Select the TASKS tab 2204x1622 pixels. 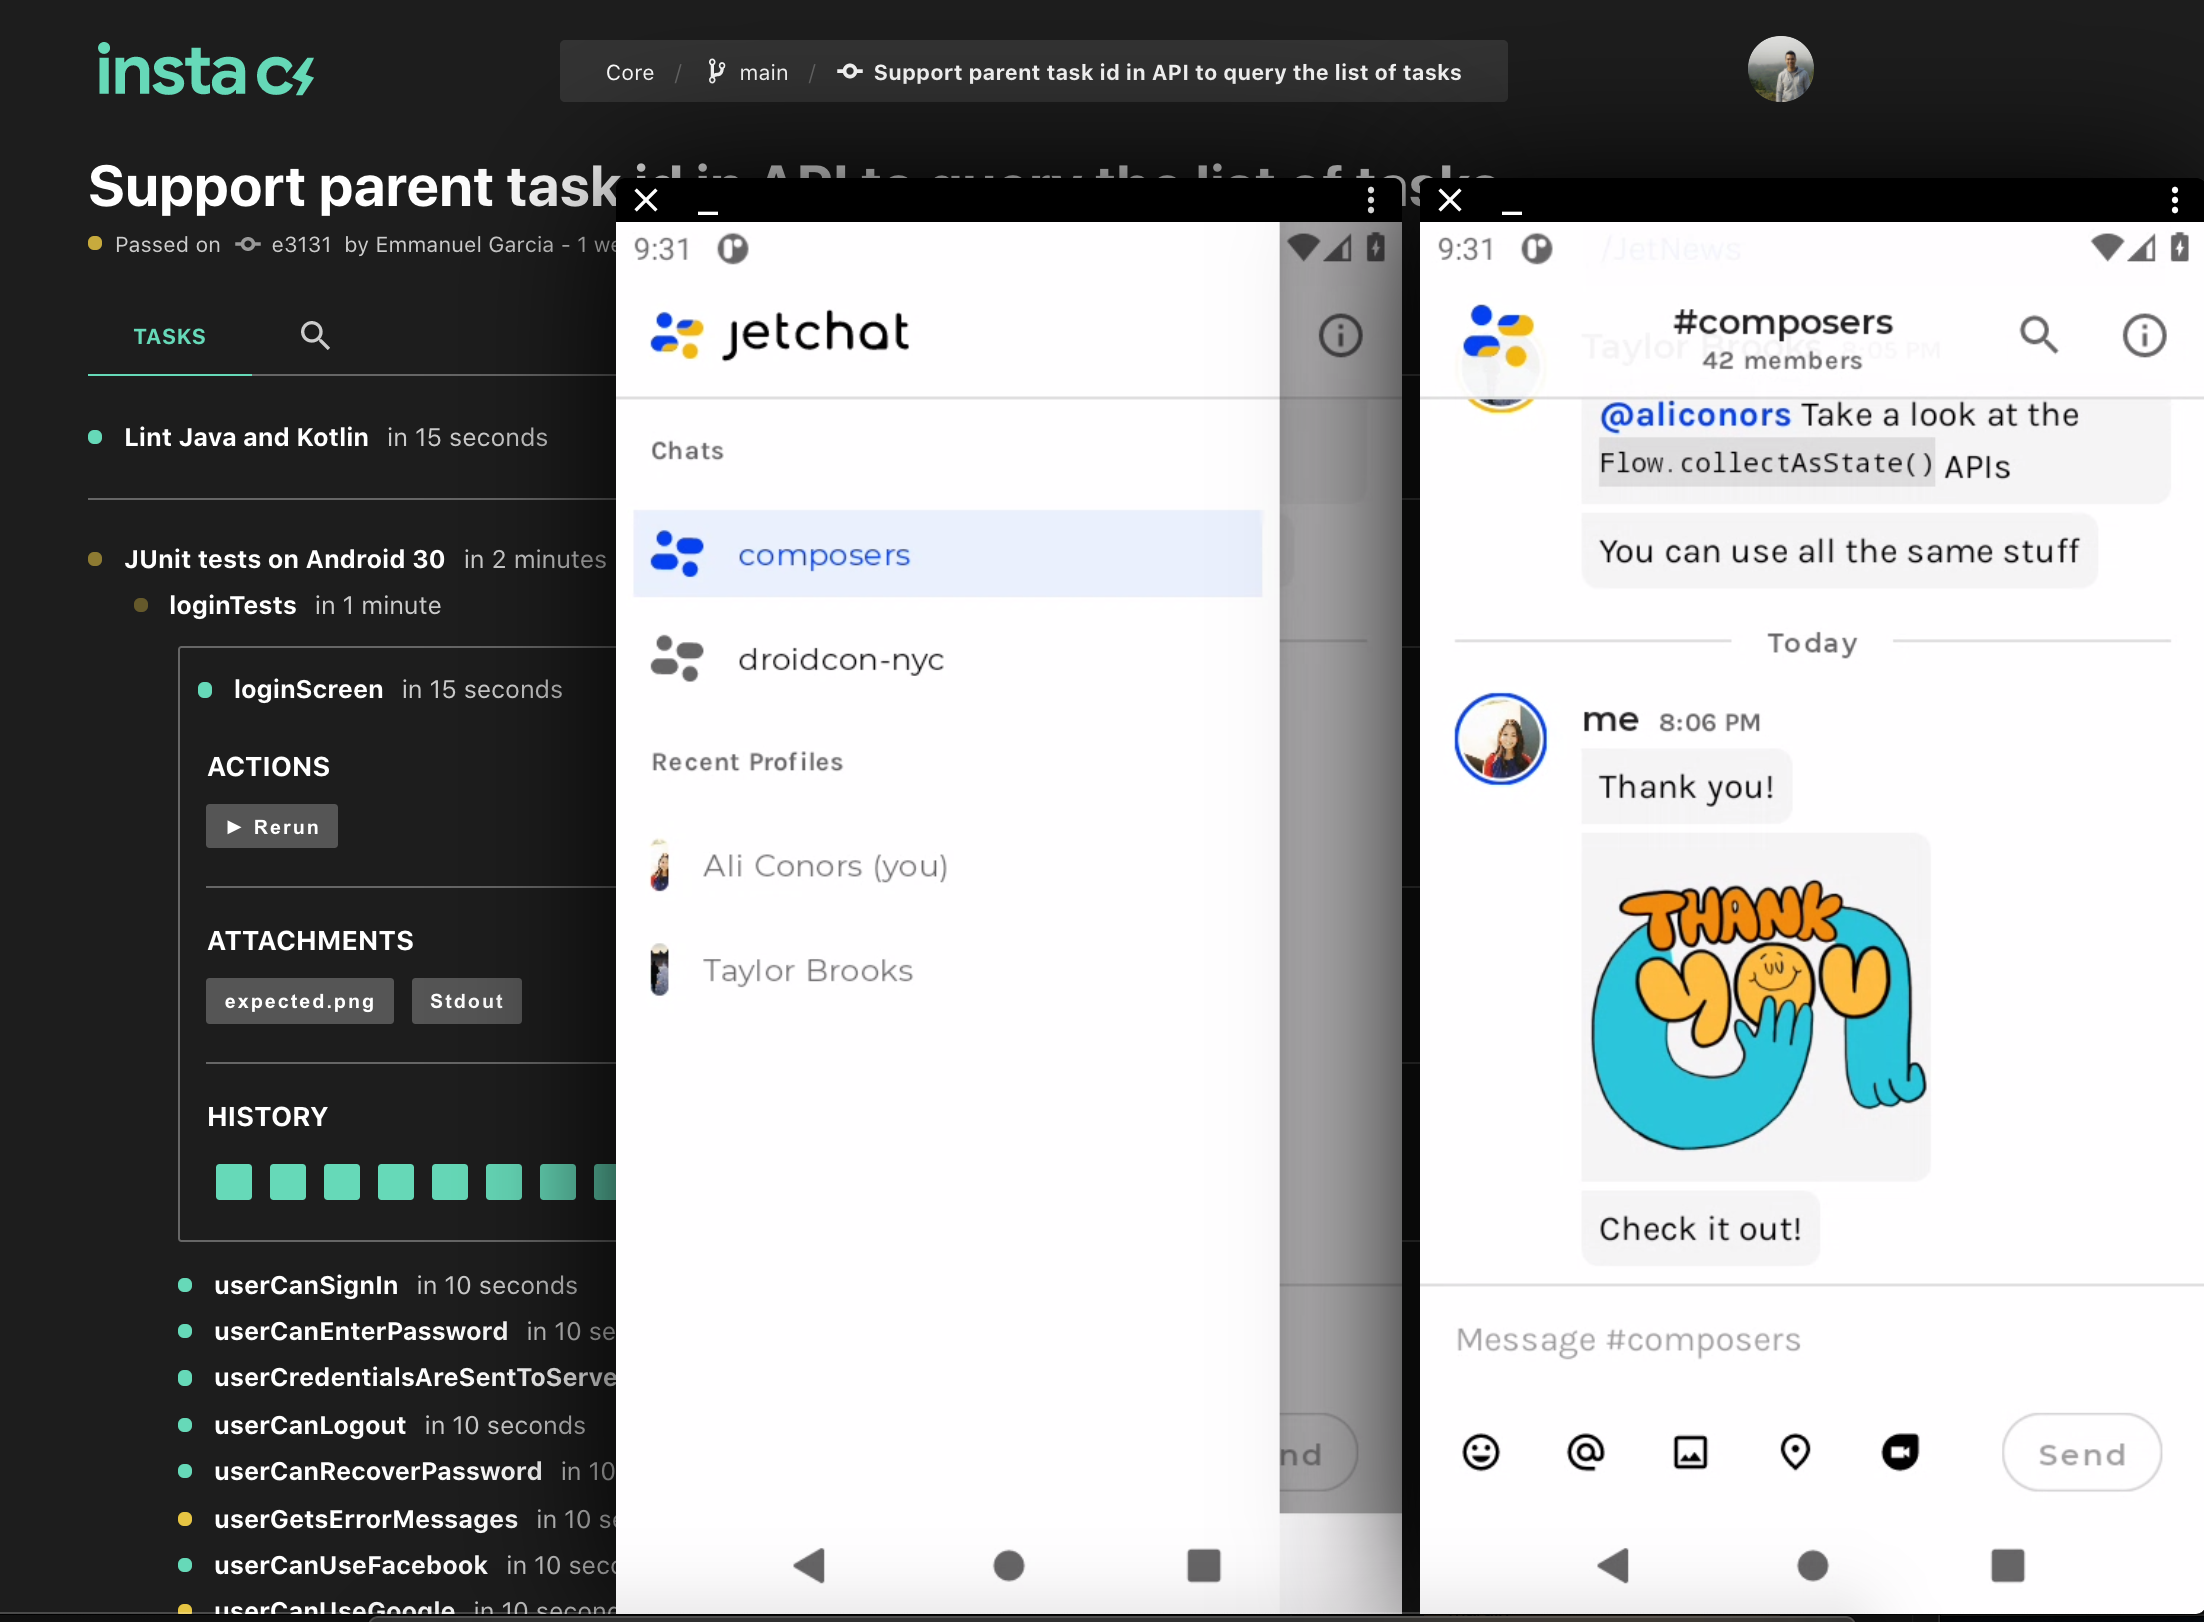[x=169, y=337]
